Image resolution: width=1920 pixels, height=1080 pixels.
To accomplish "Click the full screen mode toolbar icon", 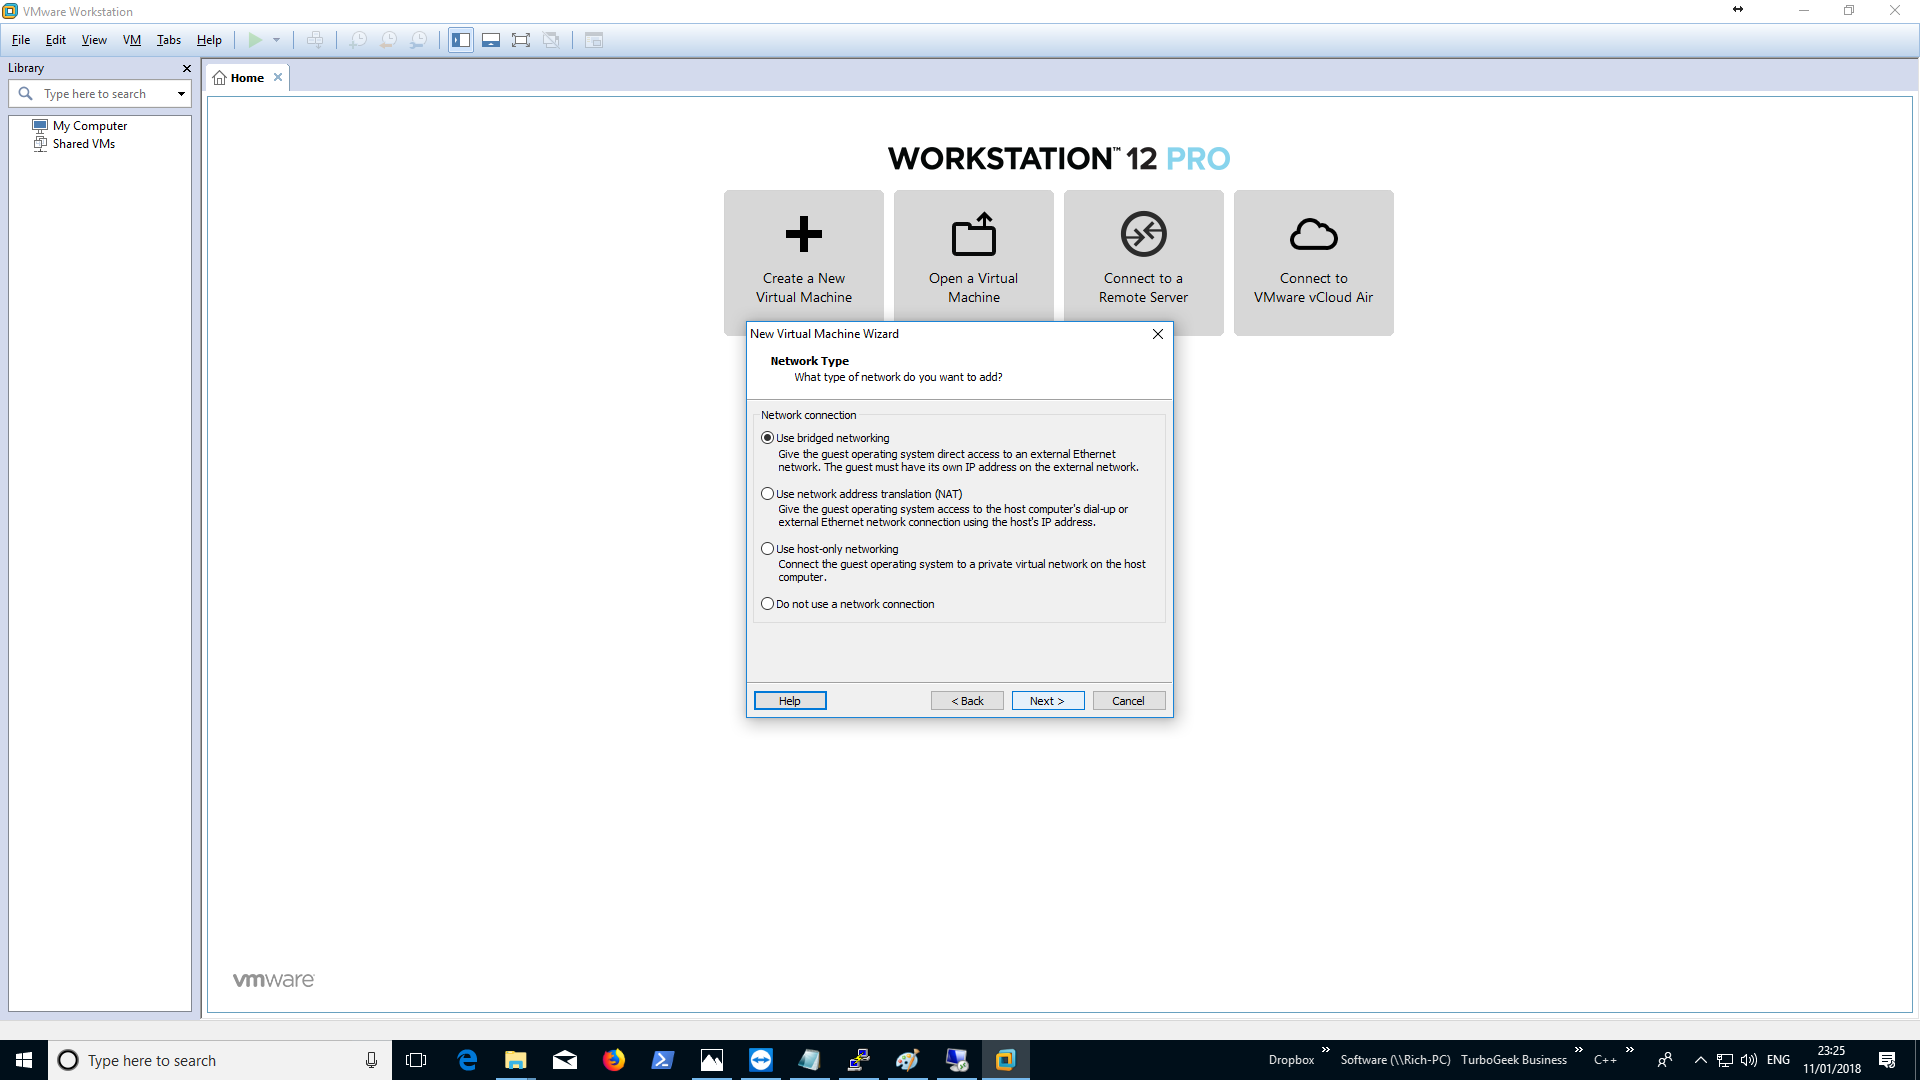I will [x=521, y=40].
